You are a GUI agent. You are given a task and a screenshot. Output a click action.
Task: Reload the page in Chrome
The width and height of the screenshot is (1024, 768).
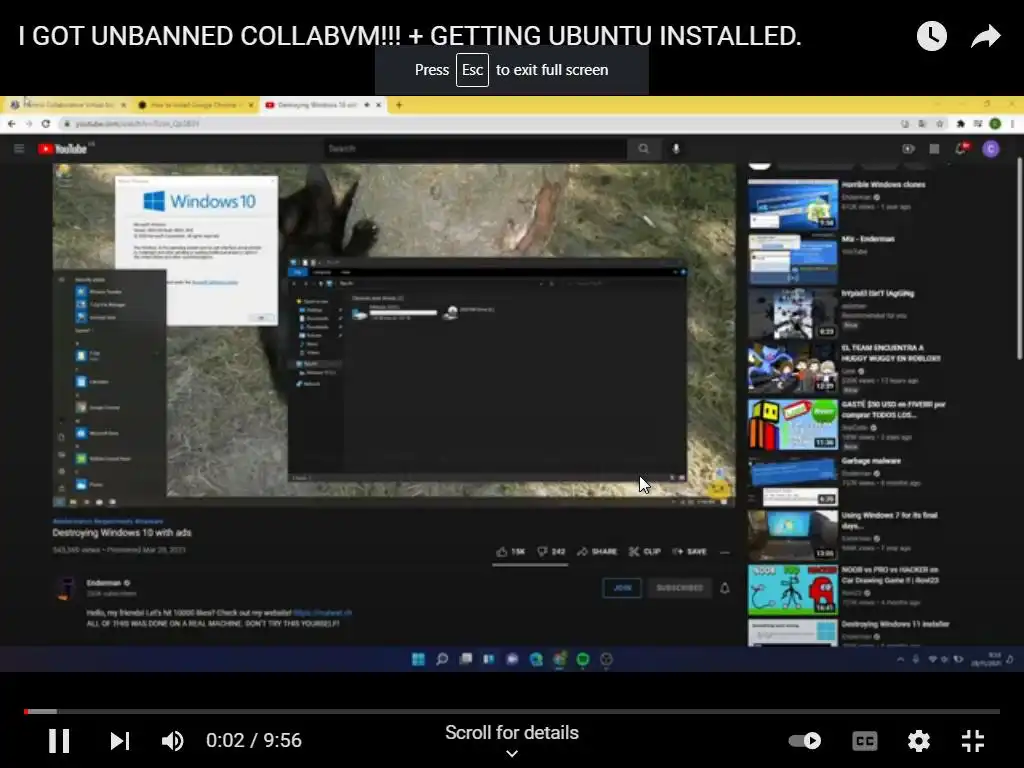point(46,123)
